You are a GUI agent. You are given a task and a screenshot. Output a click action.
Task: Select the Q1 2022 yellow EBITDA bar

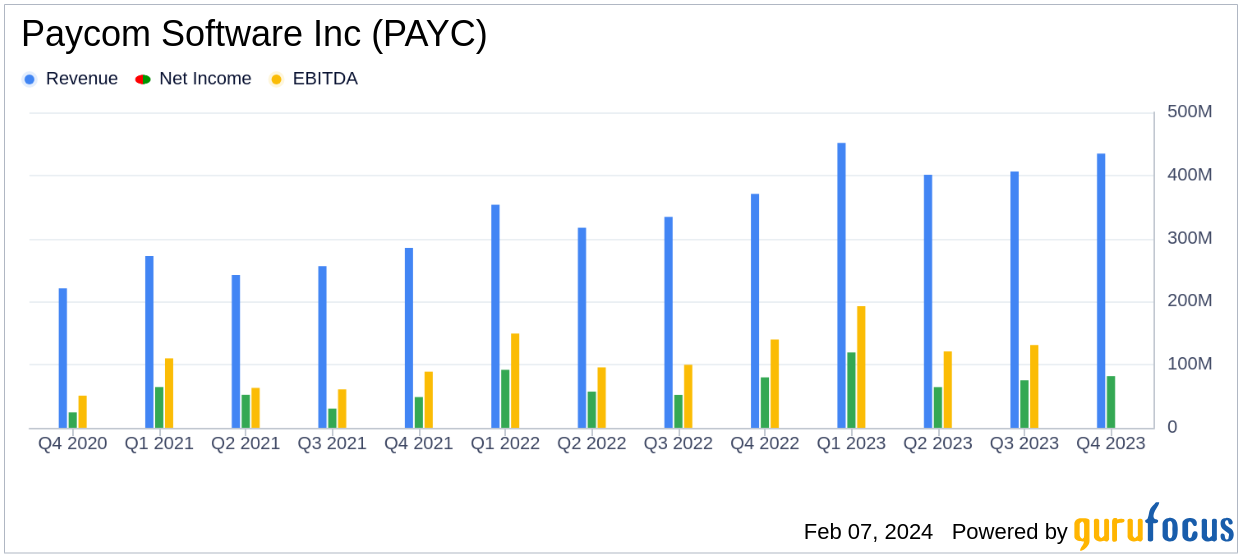[x=515, y=381]
